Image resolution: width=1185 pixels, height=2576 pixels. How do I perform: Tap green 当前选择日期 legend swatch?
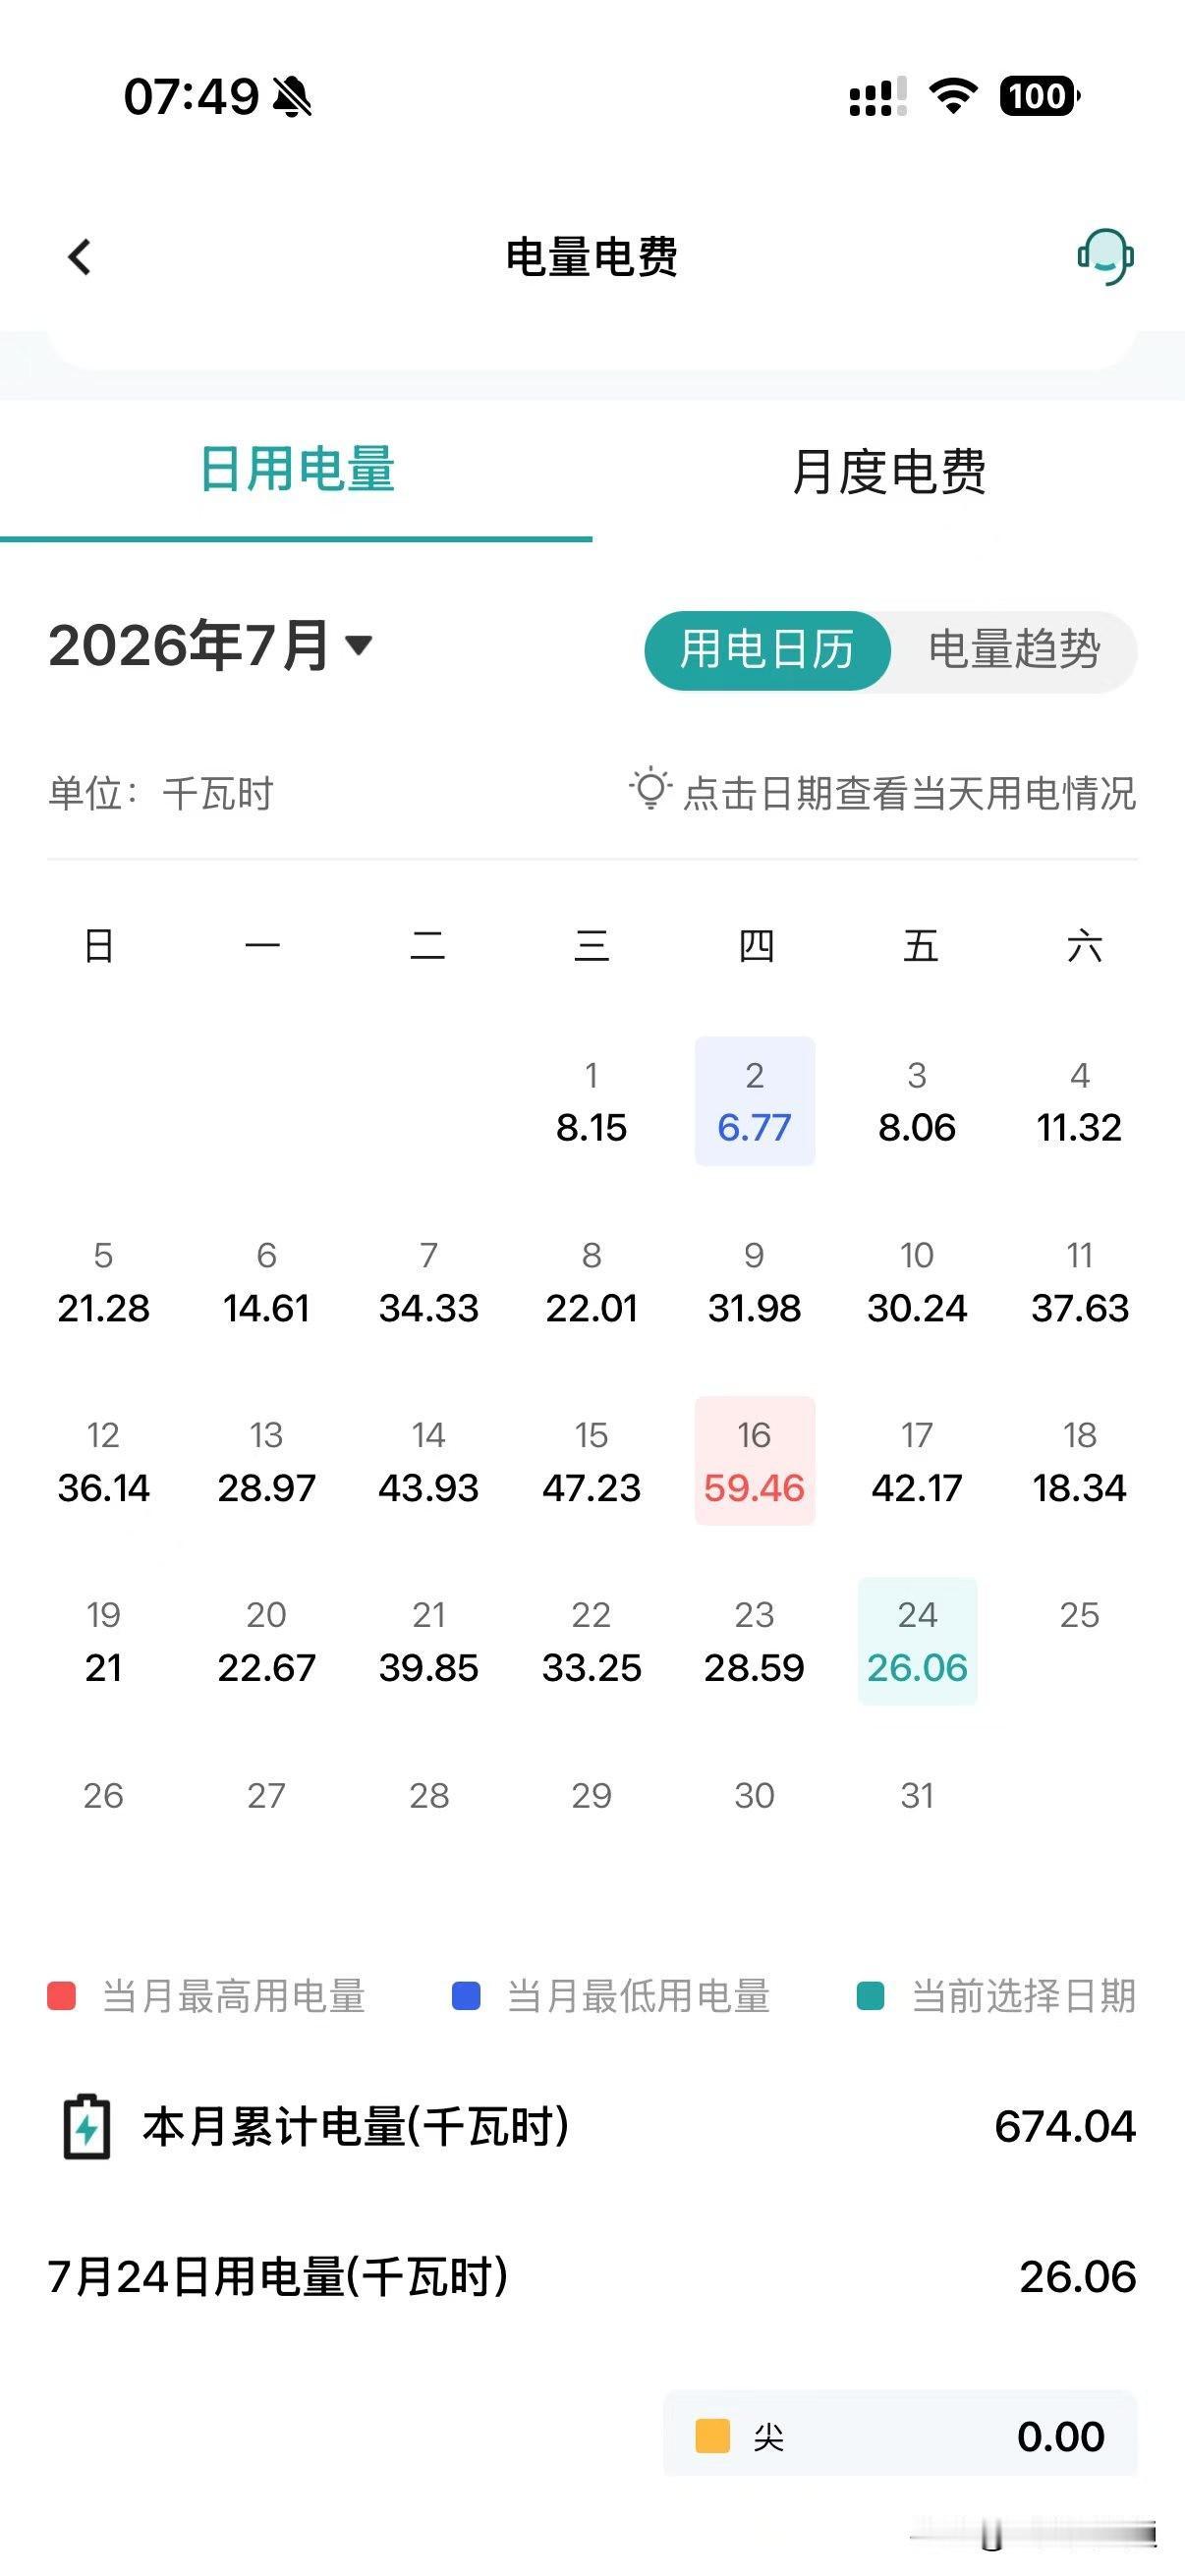[x=871, y=1996]
